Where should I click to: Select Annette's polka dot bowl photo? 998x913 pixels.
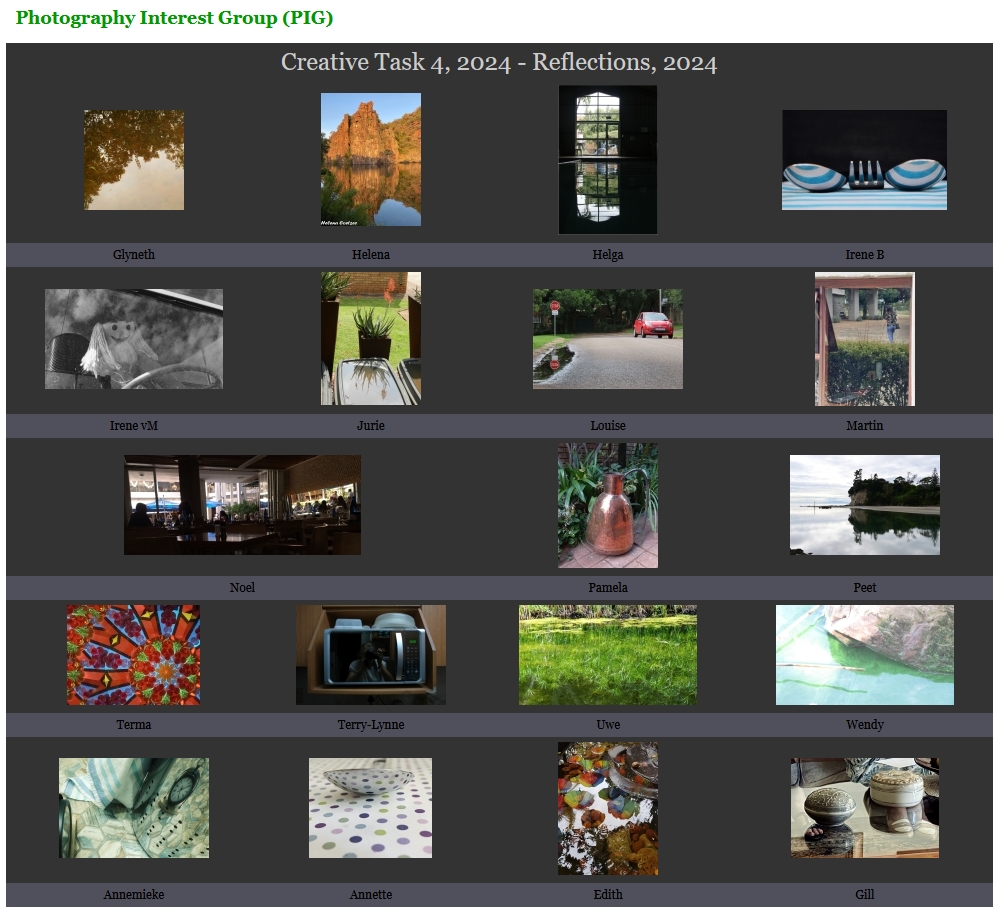click(x=370, y=808)
